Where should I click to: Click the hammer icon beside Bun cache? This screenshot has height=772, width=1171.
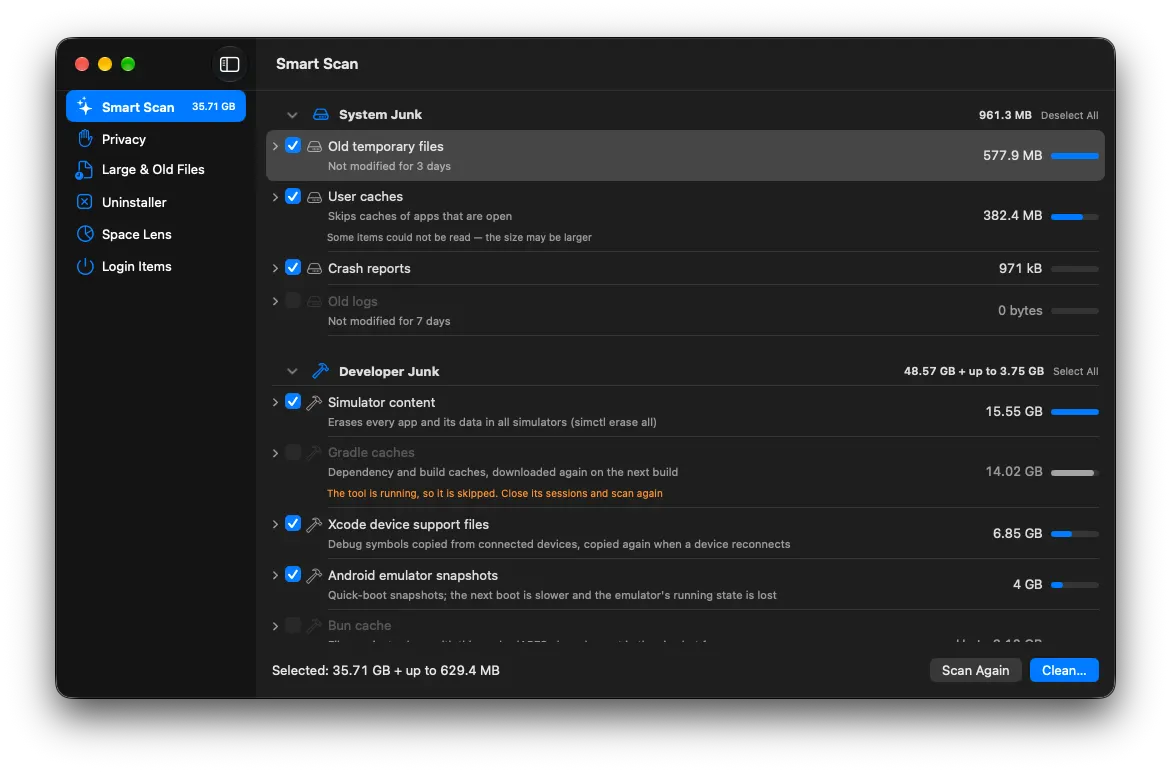pyautogui.click(x=314, y=626)
